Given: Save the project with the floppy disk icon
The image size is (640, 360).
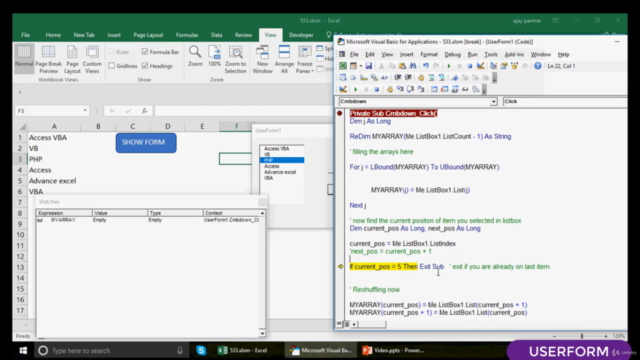Looking at the screenshot, I should [369, 66].
